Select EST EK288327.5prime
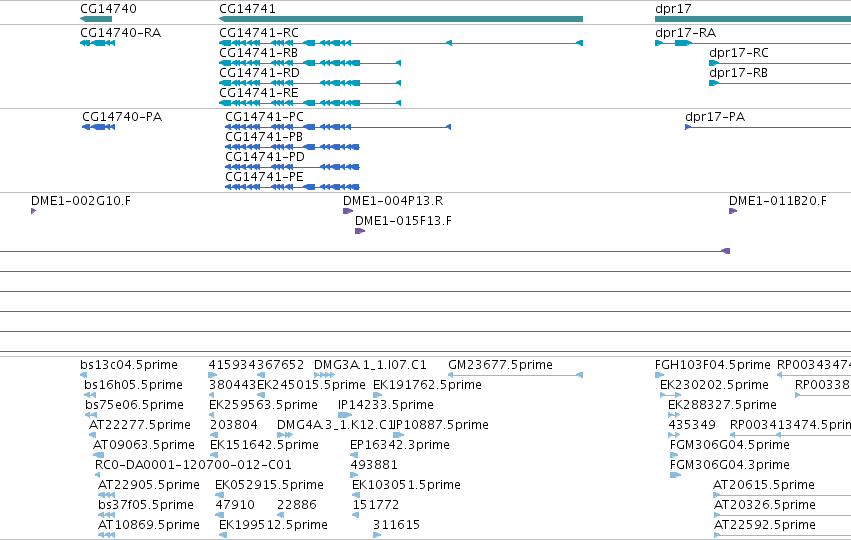 click(x=722, y=405)
